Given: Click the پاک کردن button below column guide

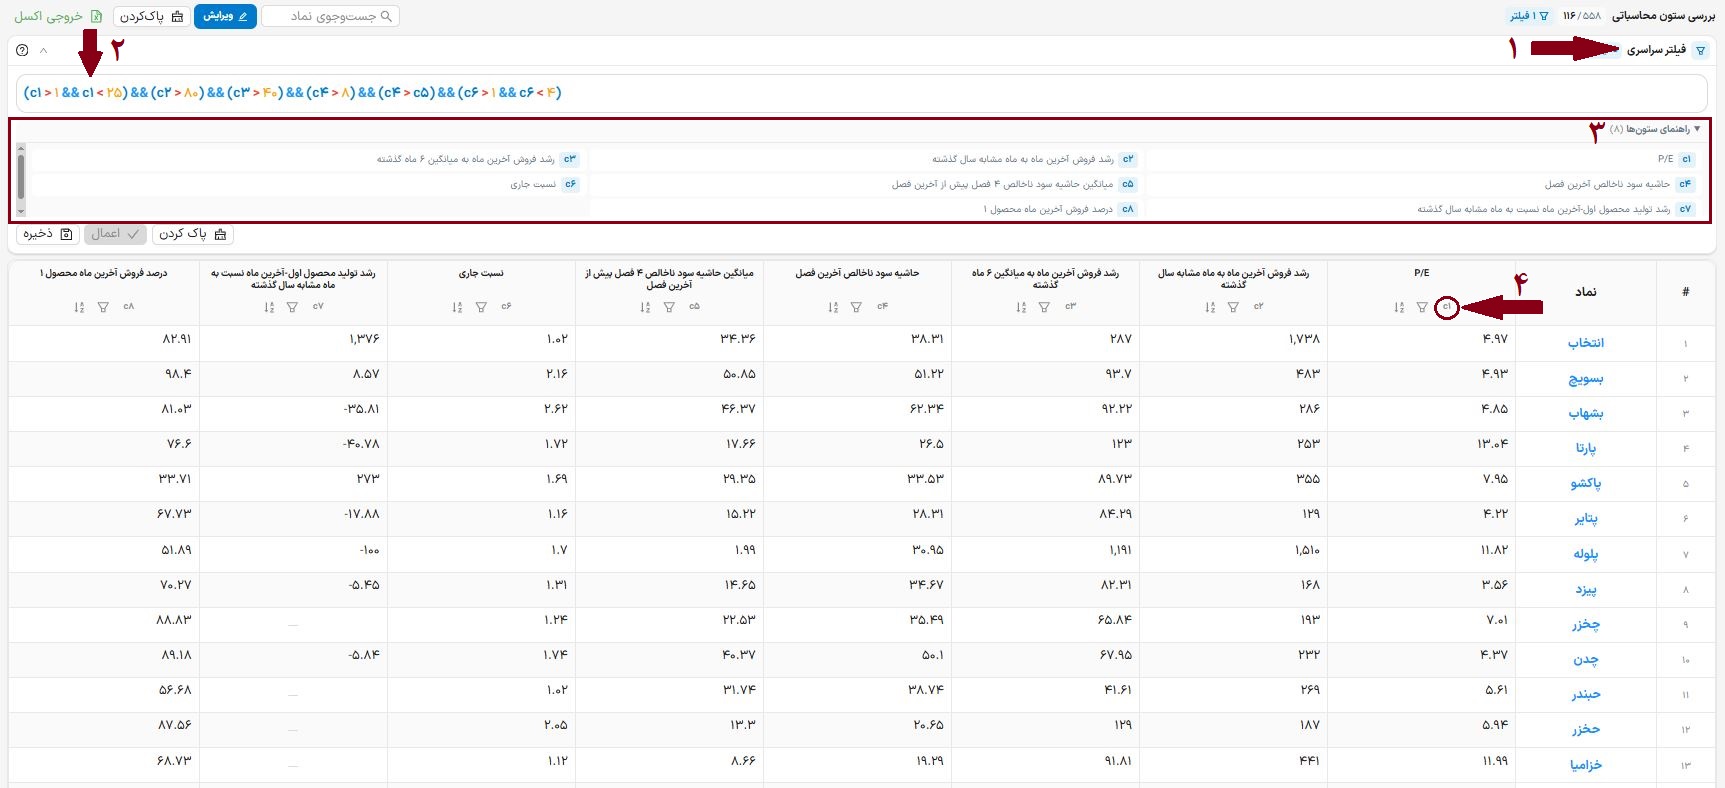Looking at the screenshot, I should point(193,234).
